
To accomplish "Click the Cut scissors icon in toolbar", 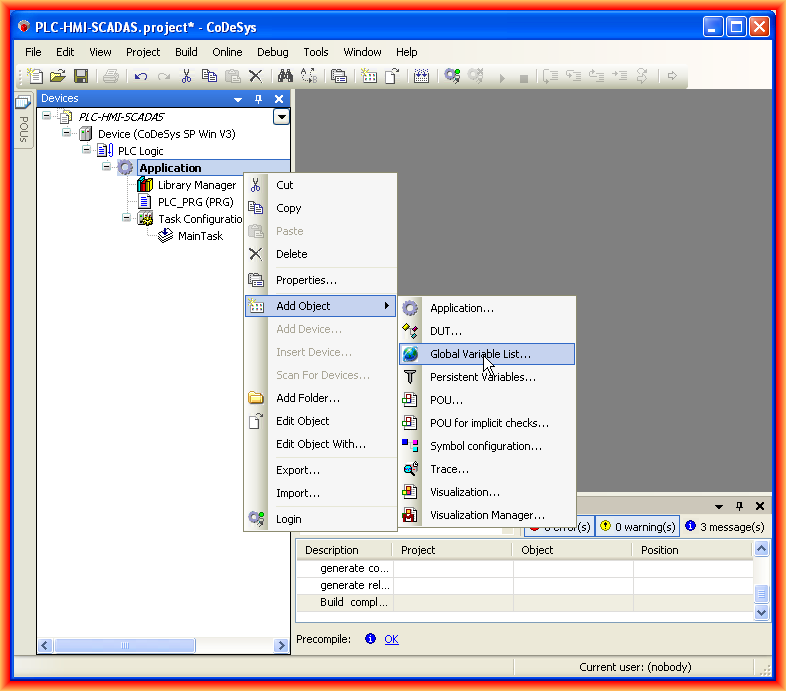I will click(x=186, y=76).
